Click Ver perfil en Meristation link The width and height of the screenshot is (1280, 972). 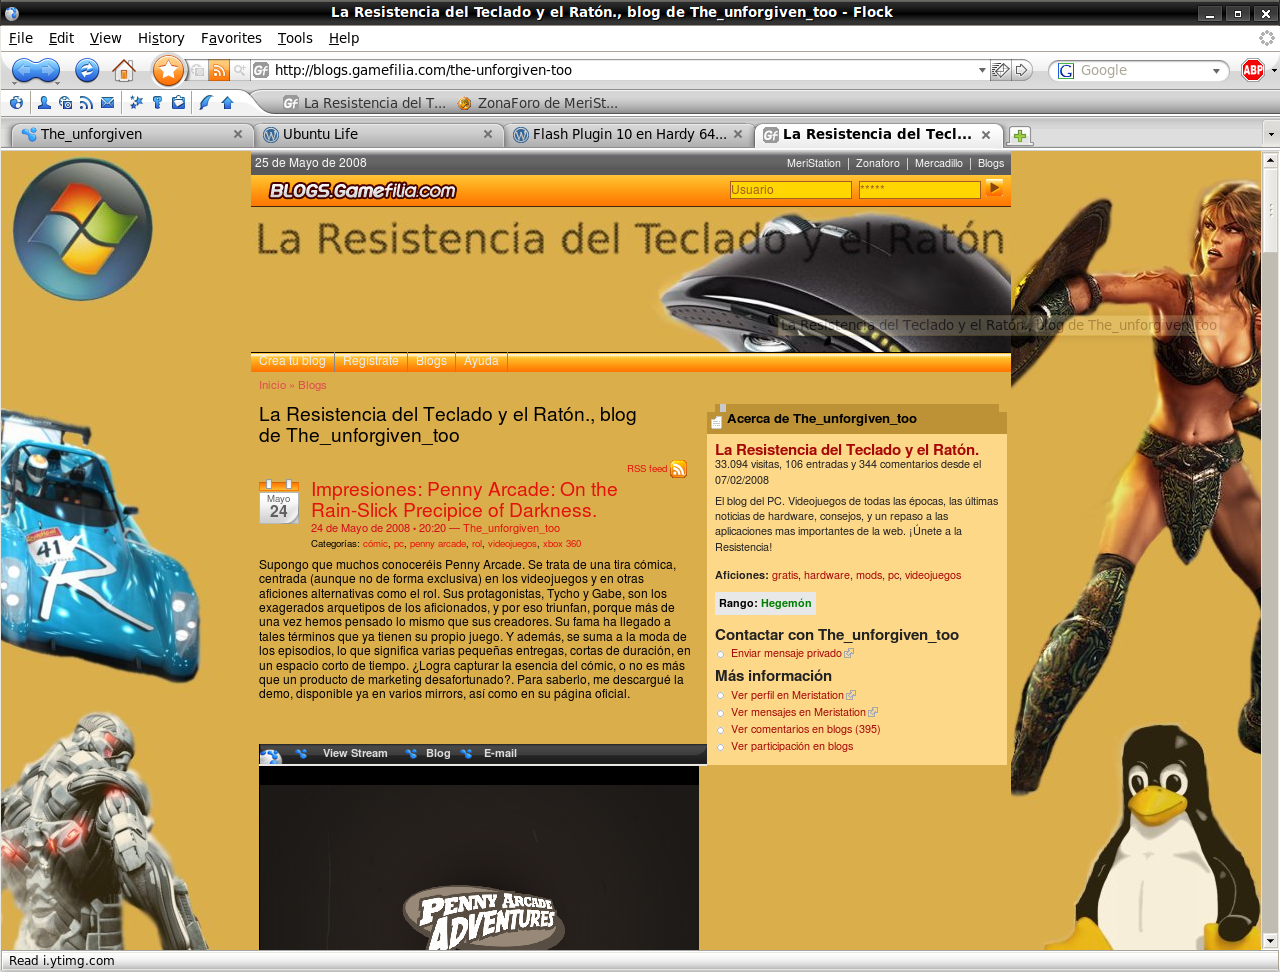coord(787,695)
